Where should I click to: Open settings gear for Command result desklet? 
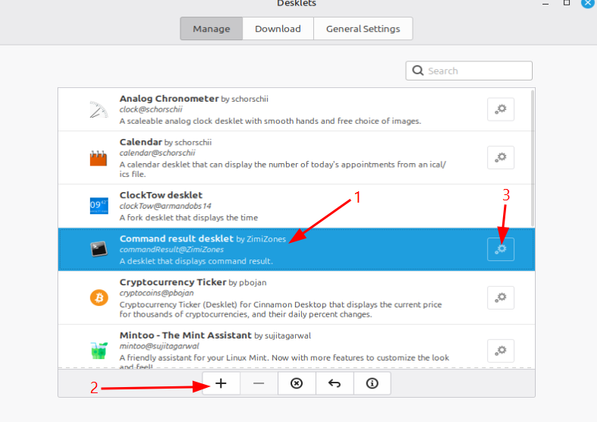click(501, 249)
